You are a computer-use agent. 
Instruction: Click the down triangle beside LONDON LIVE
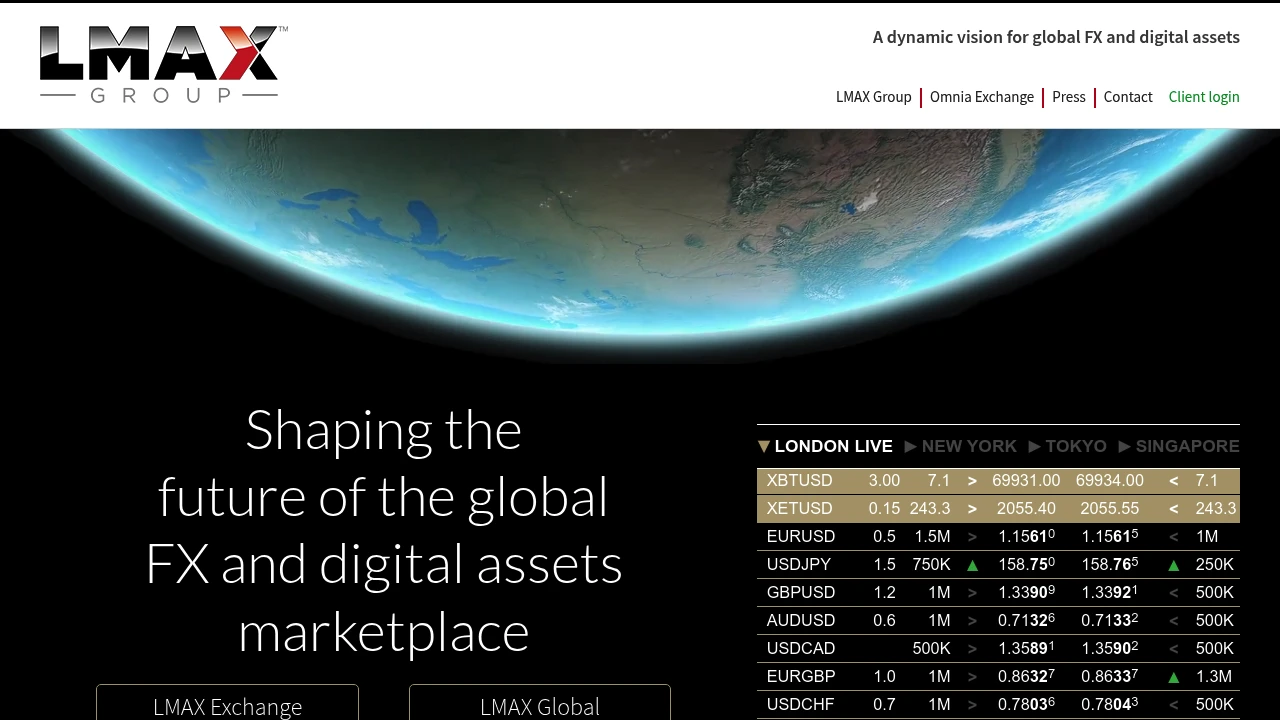(x=764, y=447)
